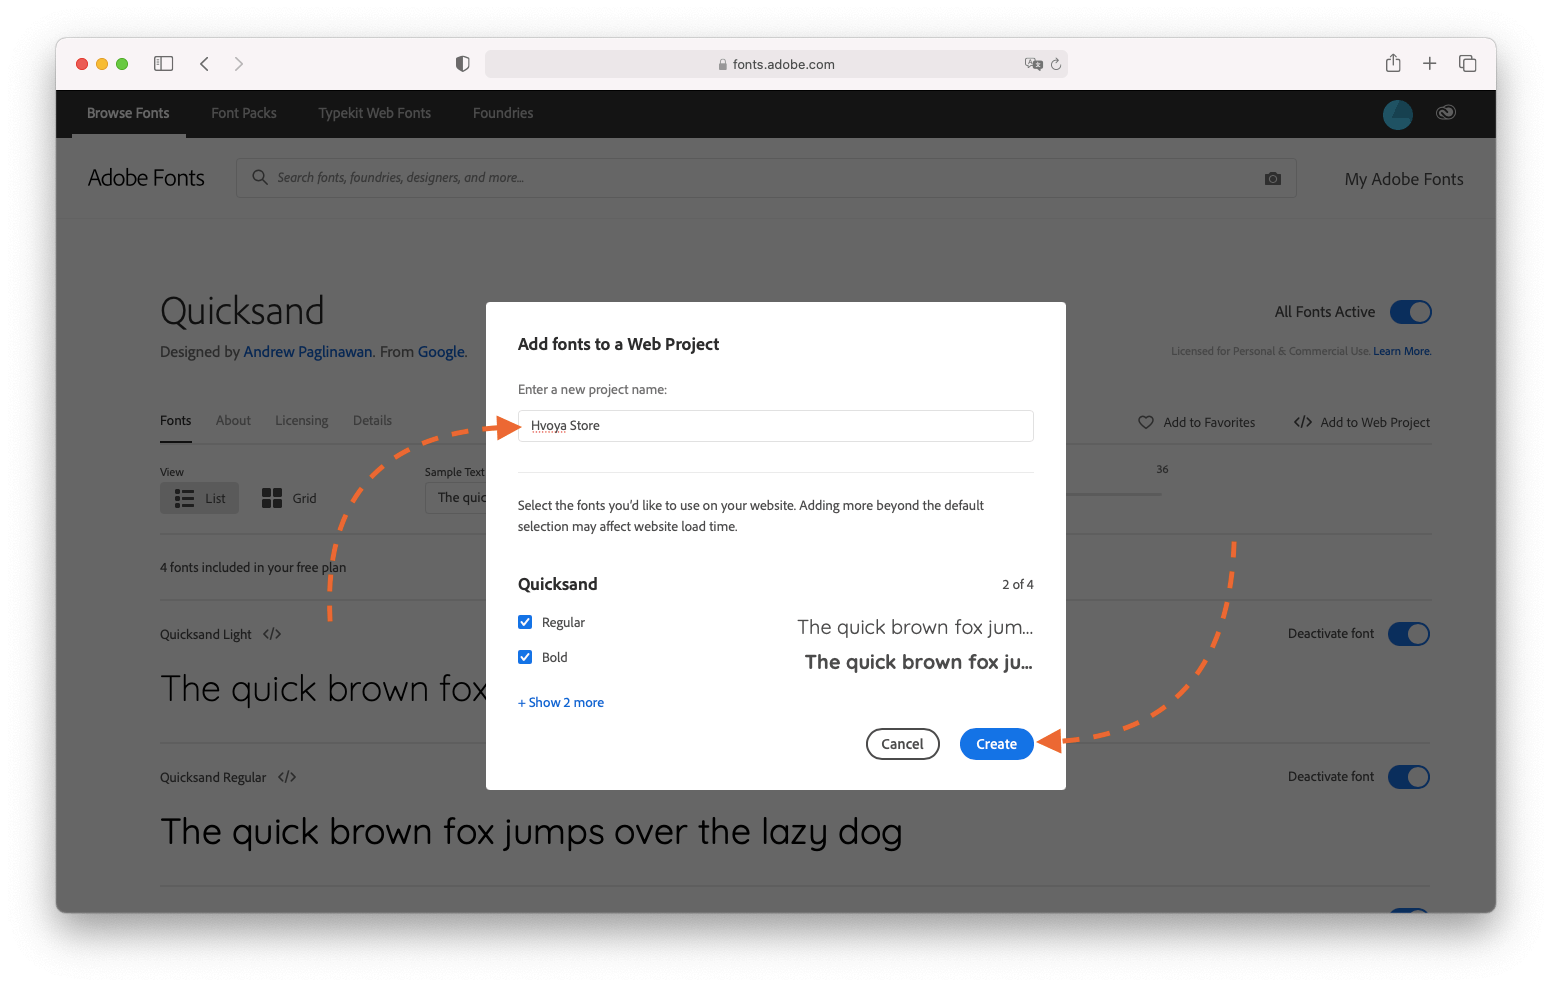Open the Foundries tab
The image size is (1552, 987).
tap(503, 113)
